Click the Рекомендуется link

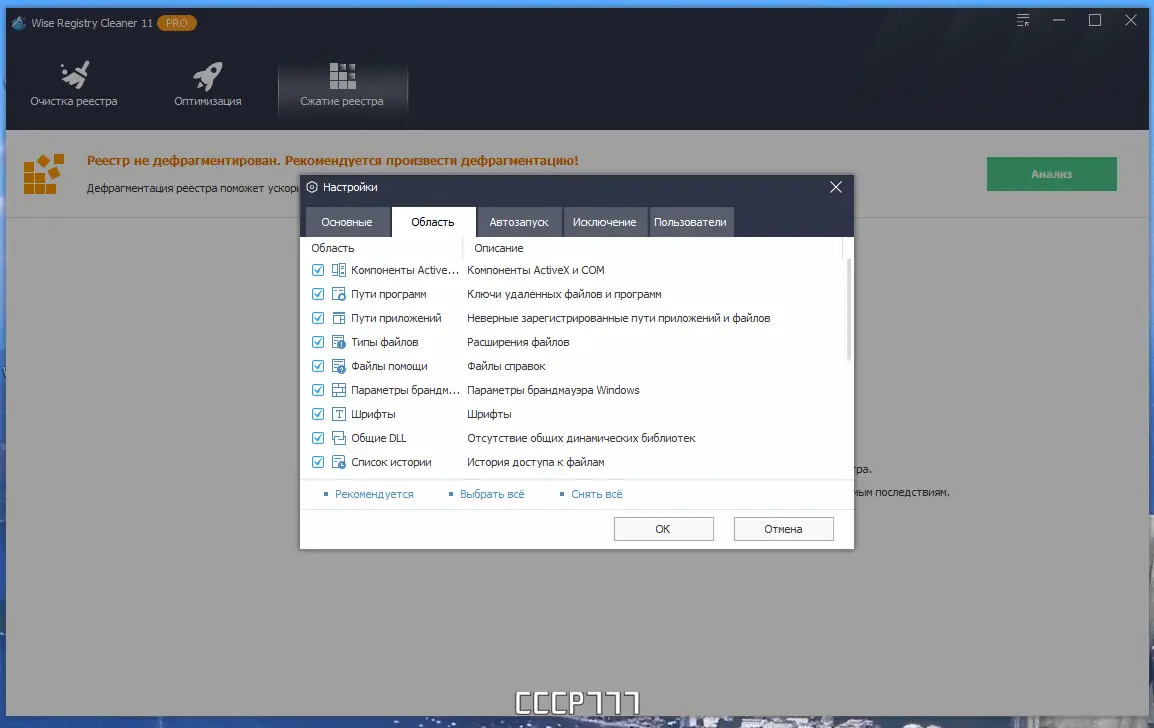pos(374,495)
